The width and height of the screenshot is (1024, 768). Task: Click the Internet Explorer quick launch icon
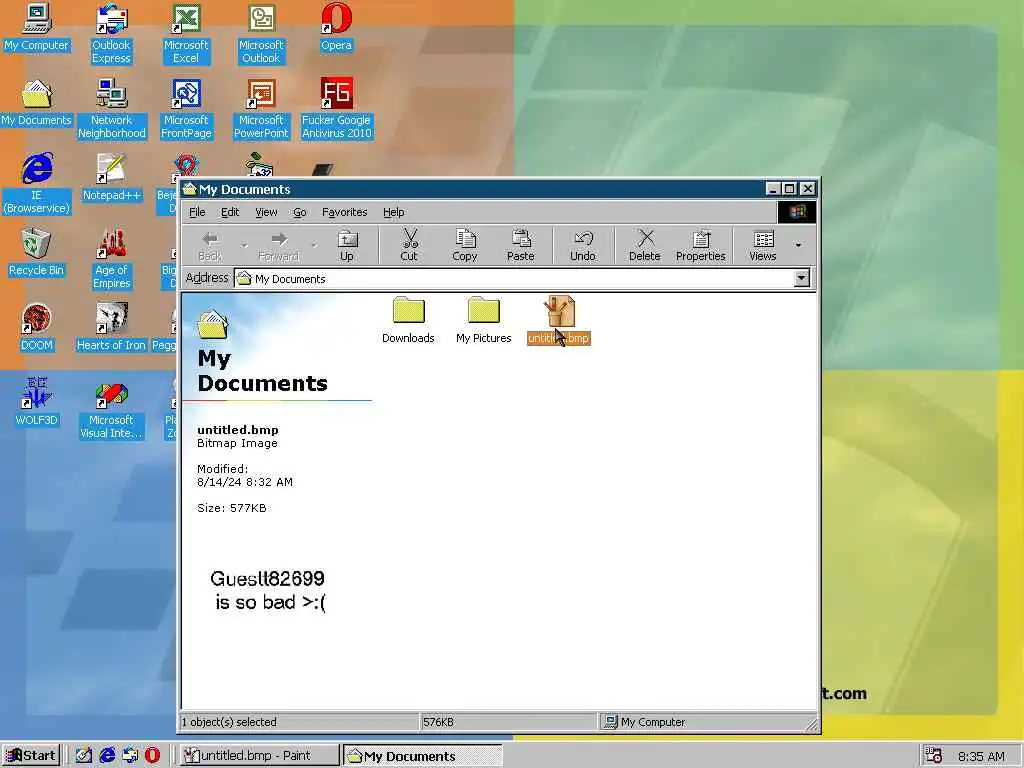click(107, 756)
